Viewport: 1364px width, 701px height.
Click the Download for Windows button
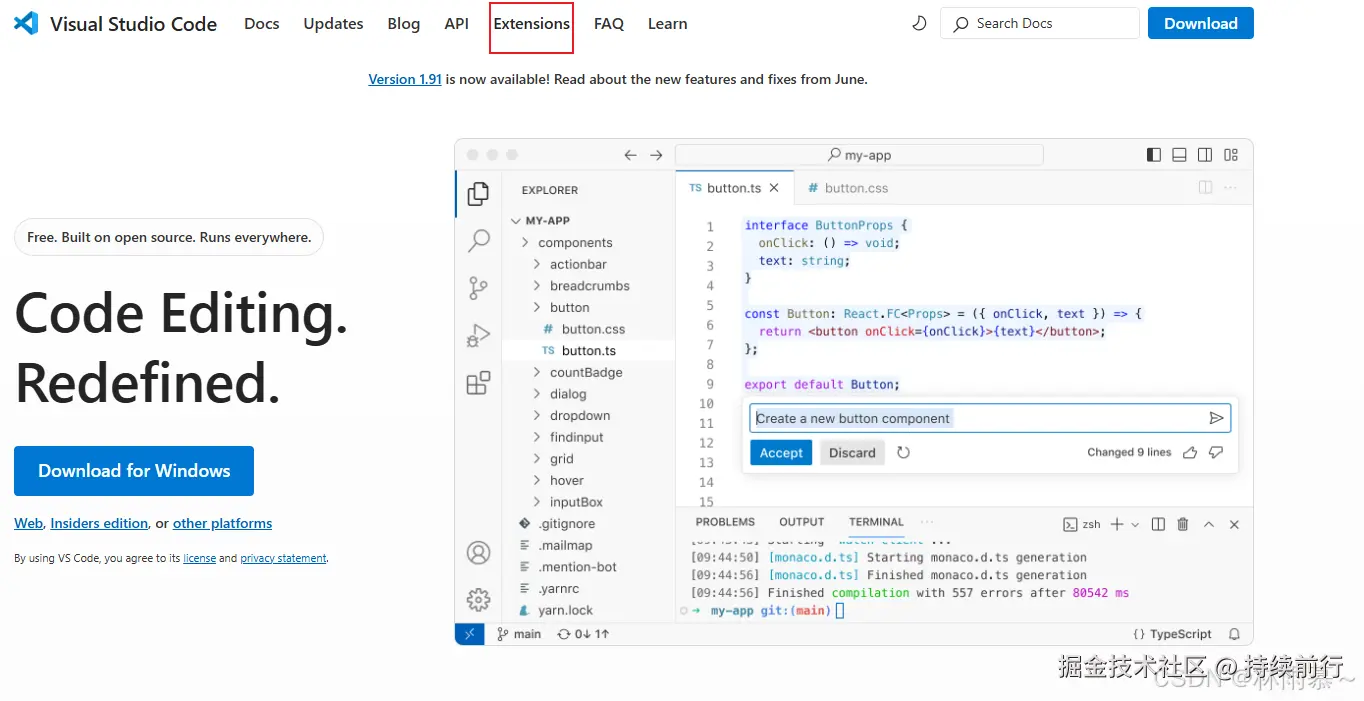(x=134, y=471)
